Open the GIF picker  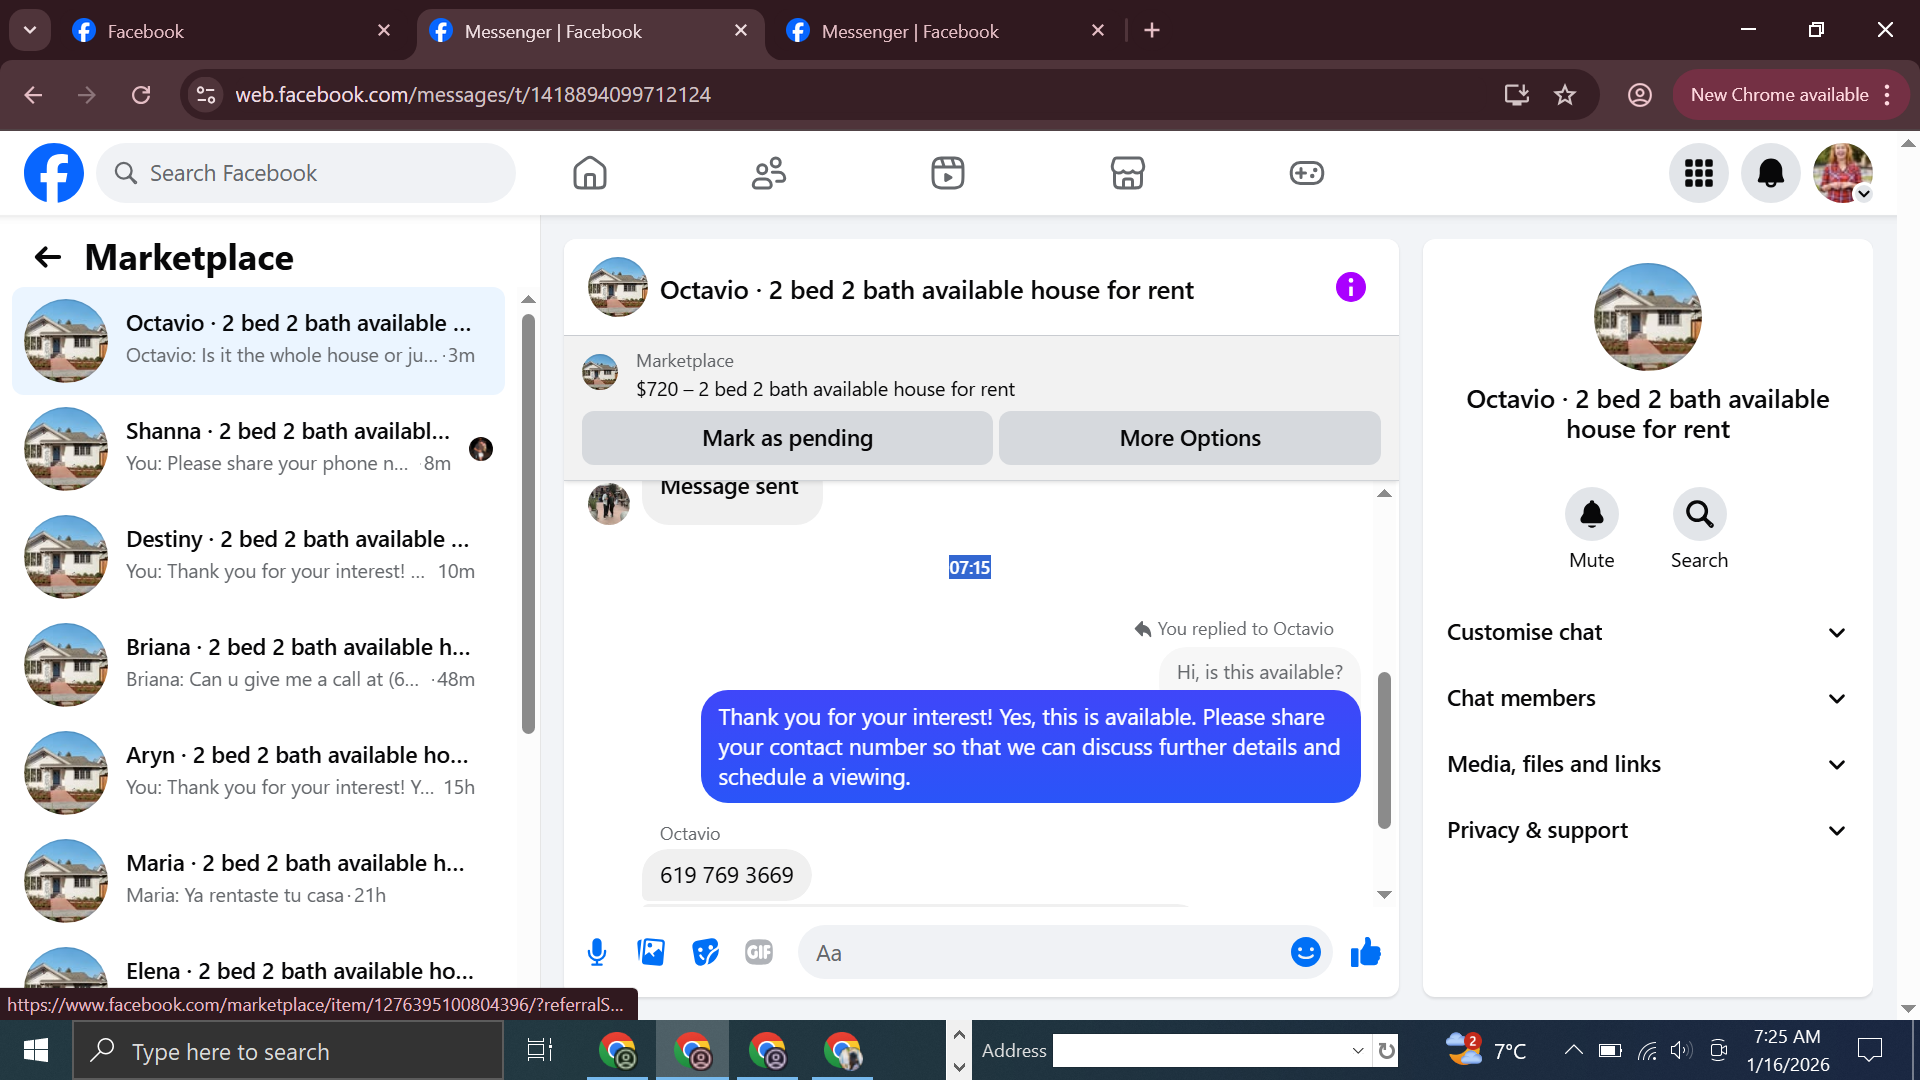pyautogui.click(x=759, y=952)
